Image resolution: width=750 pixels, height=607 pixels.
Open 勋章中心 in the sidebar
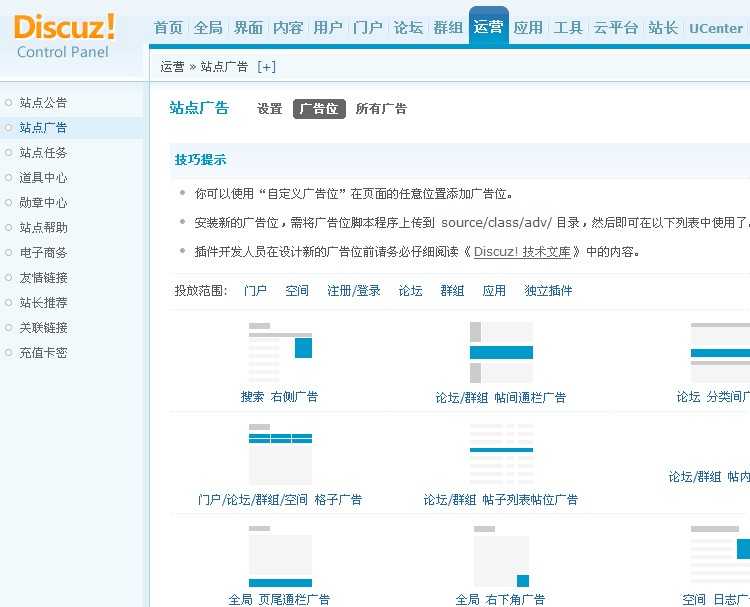pos(43,203)
